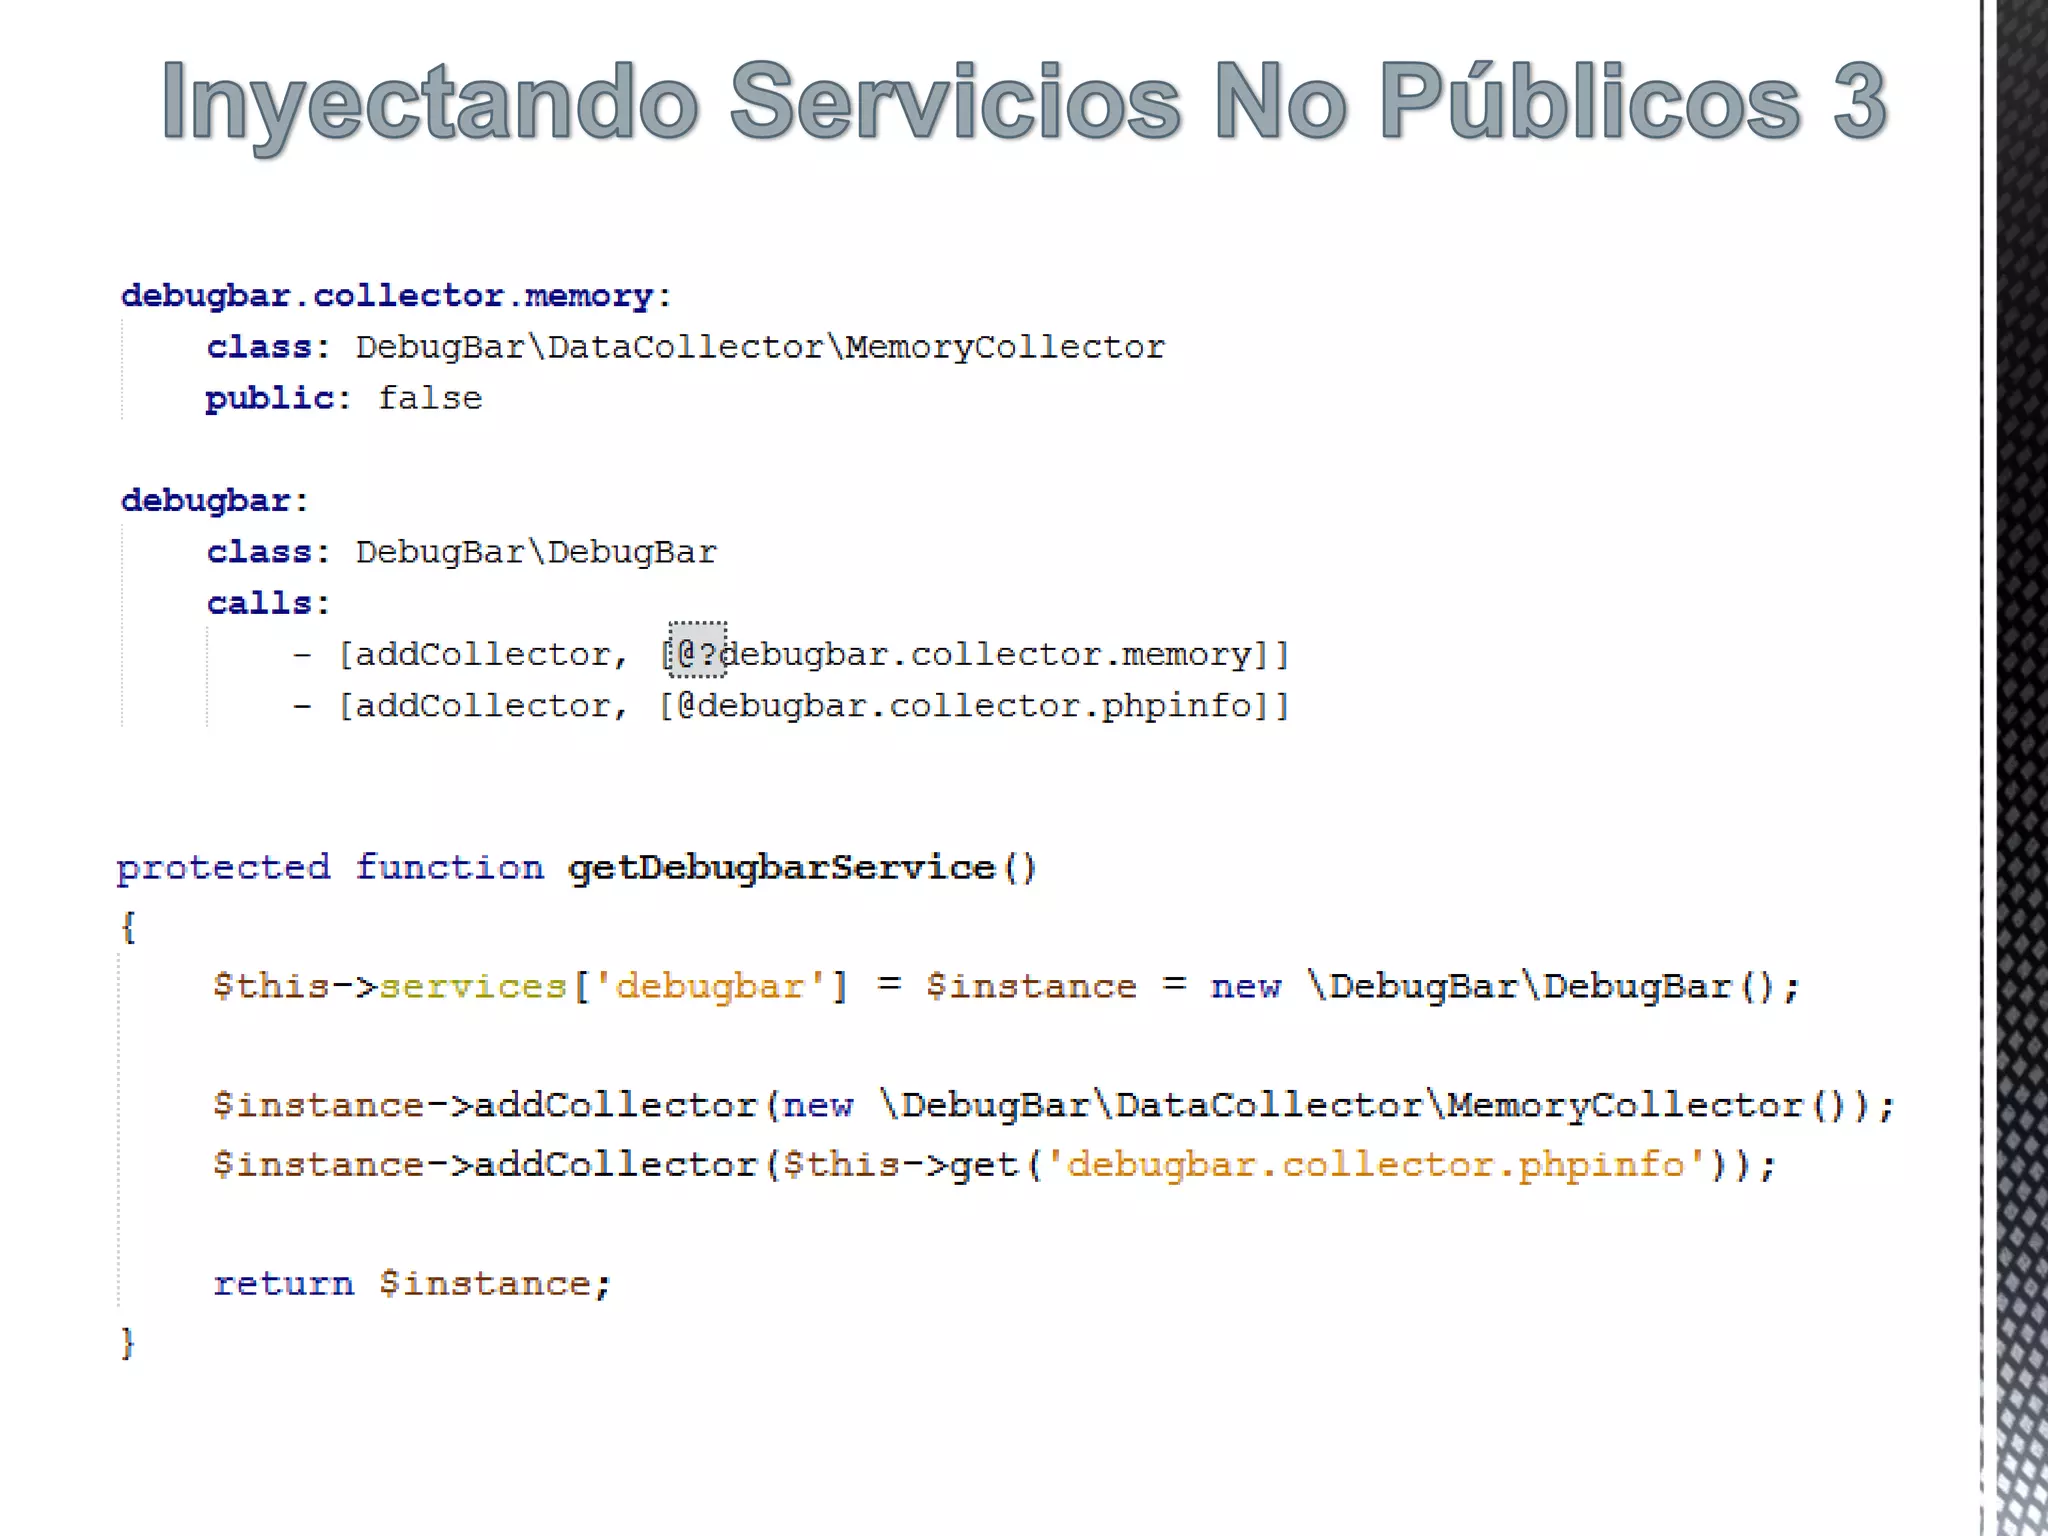Click the 'function' keyword
Image resolution: width=2048 pixels, height=1536 pixels.
click(449, 867)
